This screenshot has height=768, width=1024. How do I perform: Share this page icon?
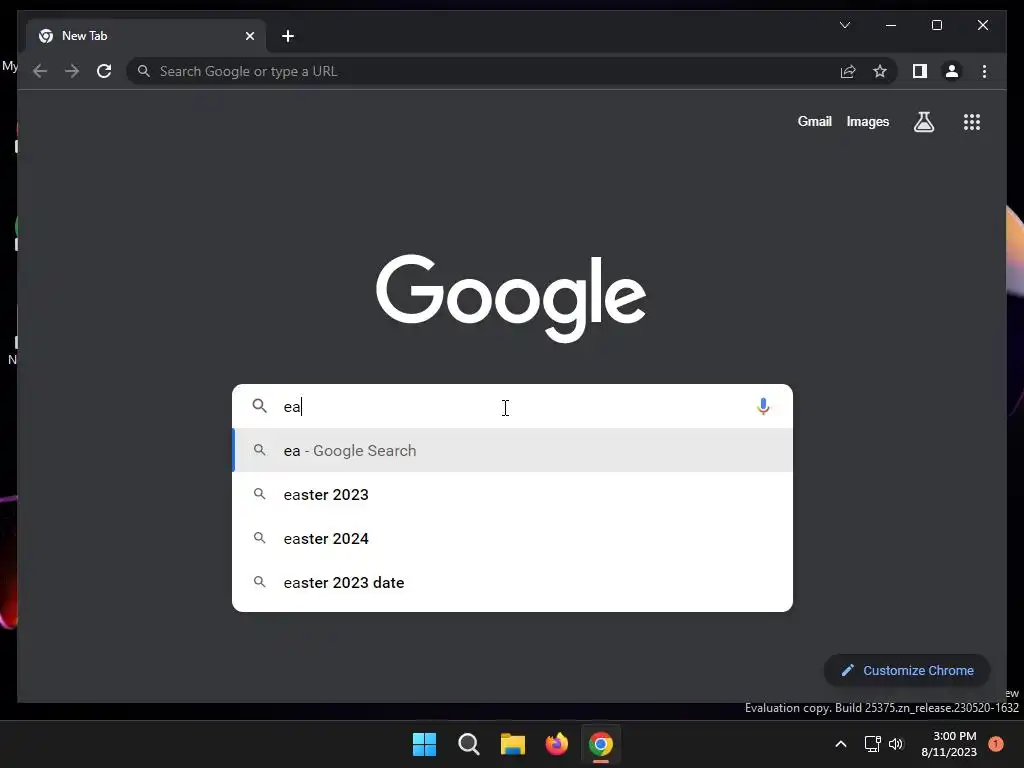[848, 71]
